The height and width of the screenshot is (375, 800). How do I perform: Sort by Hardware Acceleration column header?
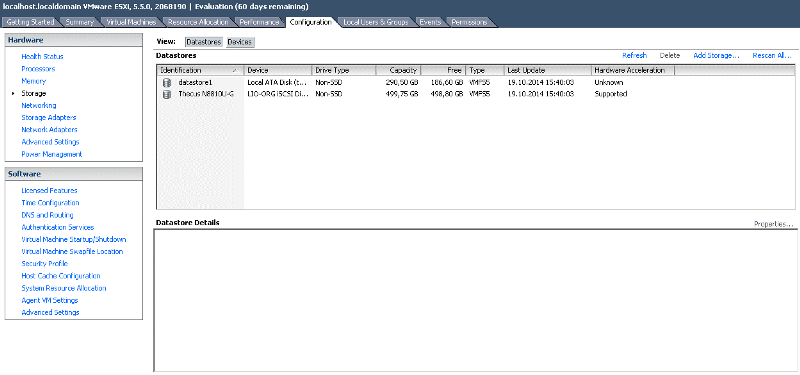click(x=633, y=70)
